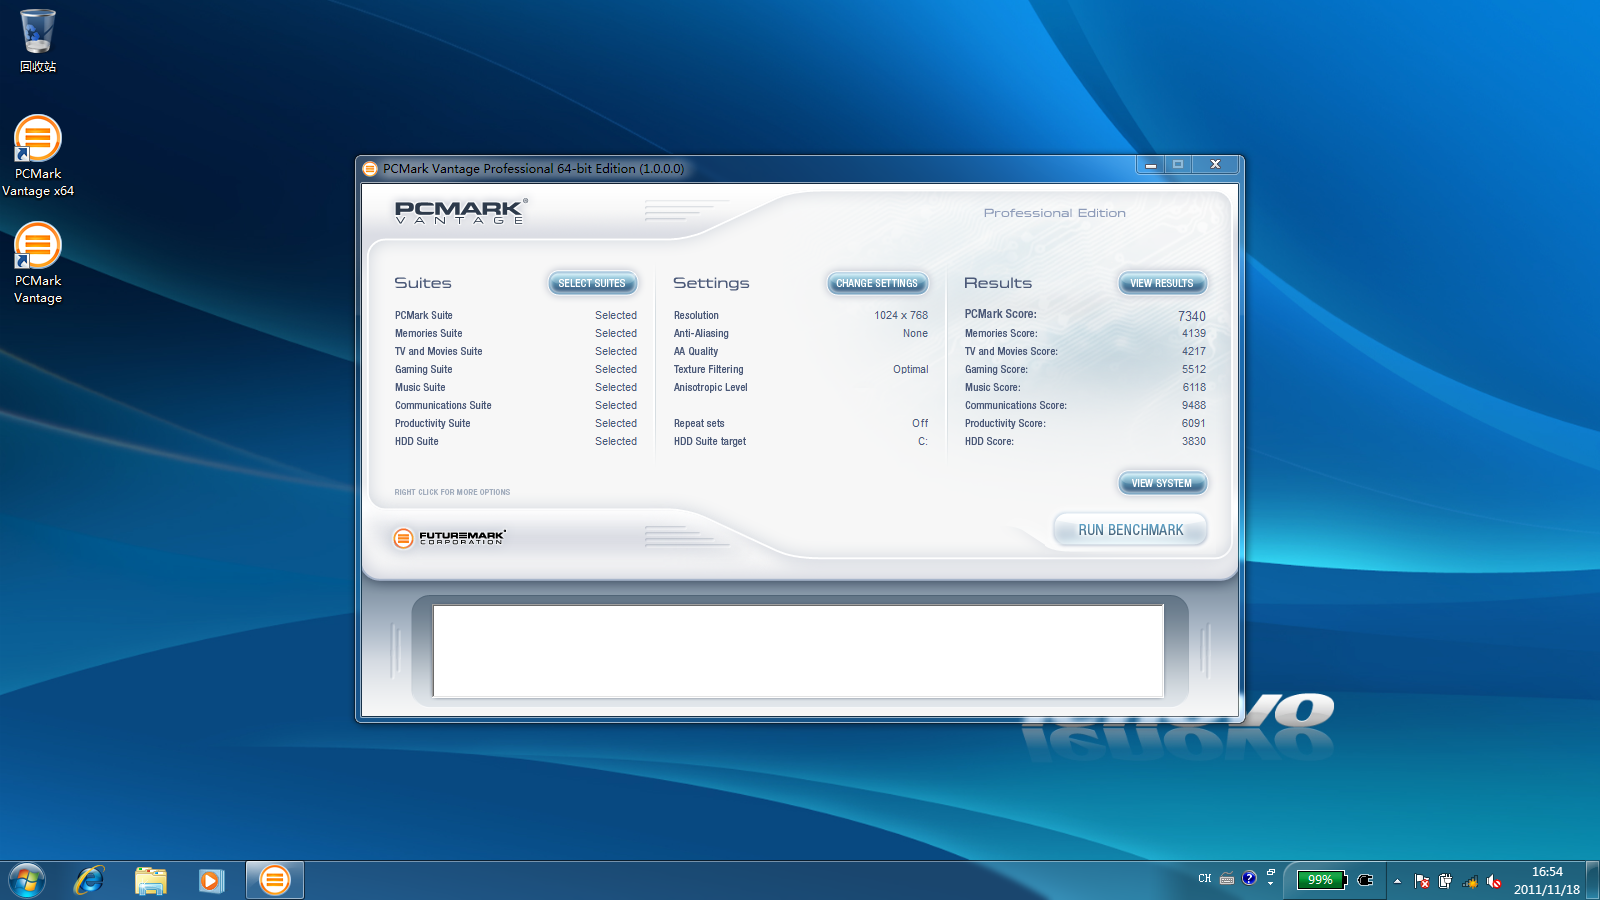Click the PCMark Score value 7340
The width and height of the screenshot is (1600, 900).
click(x=1192, y=316)
